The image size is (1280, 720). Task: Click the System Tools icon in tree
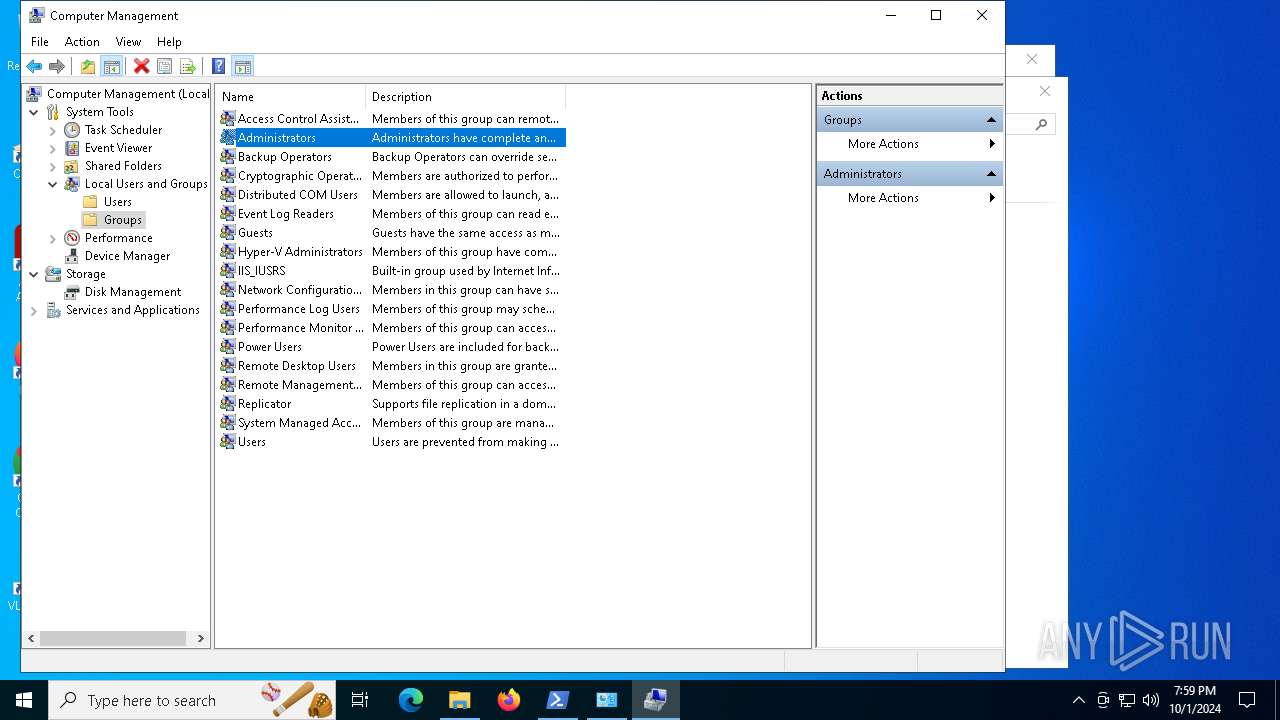(x=53, y=112)
